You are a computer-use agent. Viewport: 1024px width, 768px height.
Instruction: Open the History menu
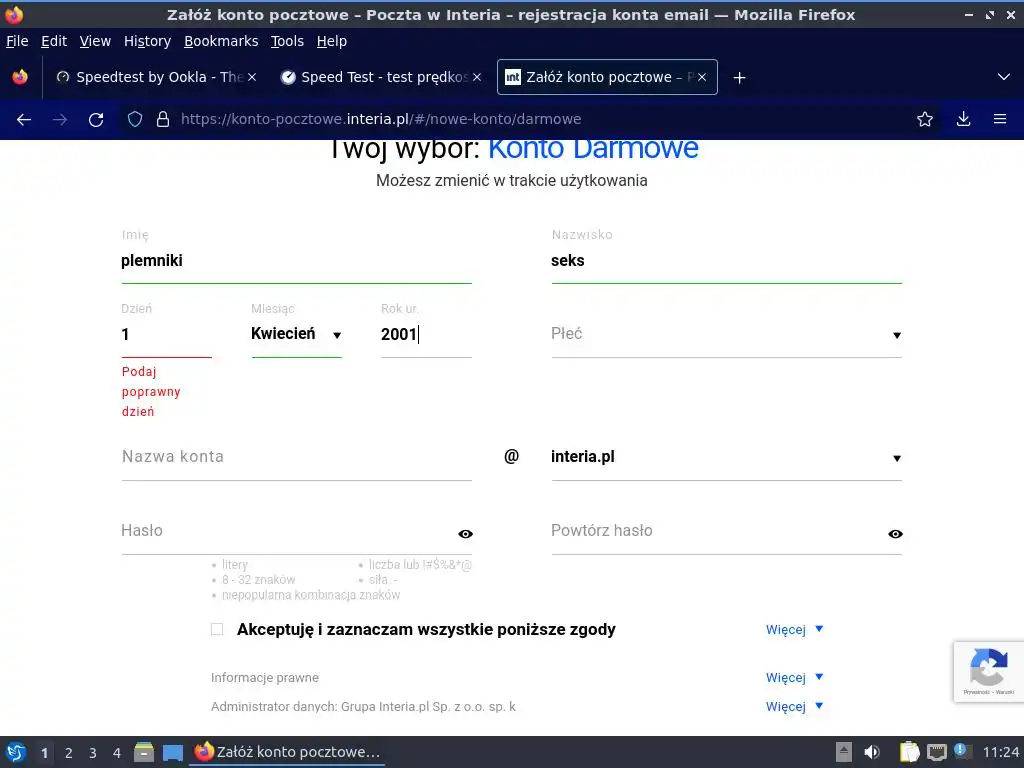click(x=148, y=41)
